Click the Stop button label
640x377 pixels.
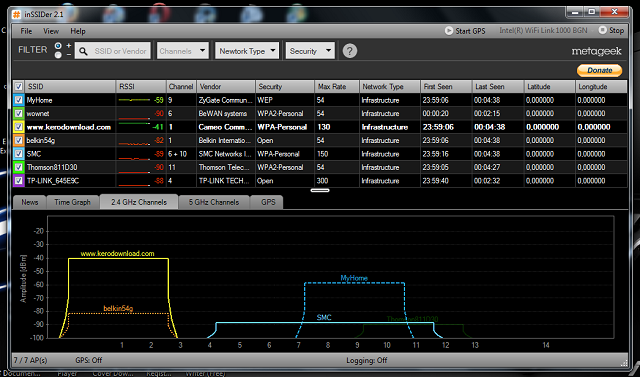point(616,30)
